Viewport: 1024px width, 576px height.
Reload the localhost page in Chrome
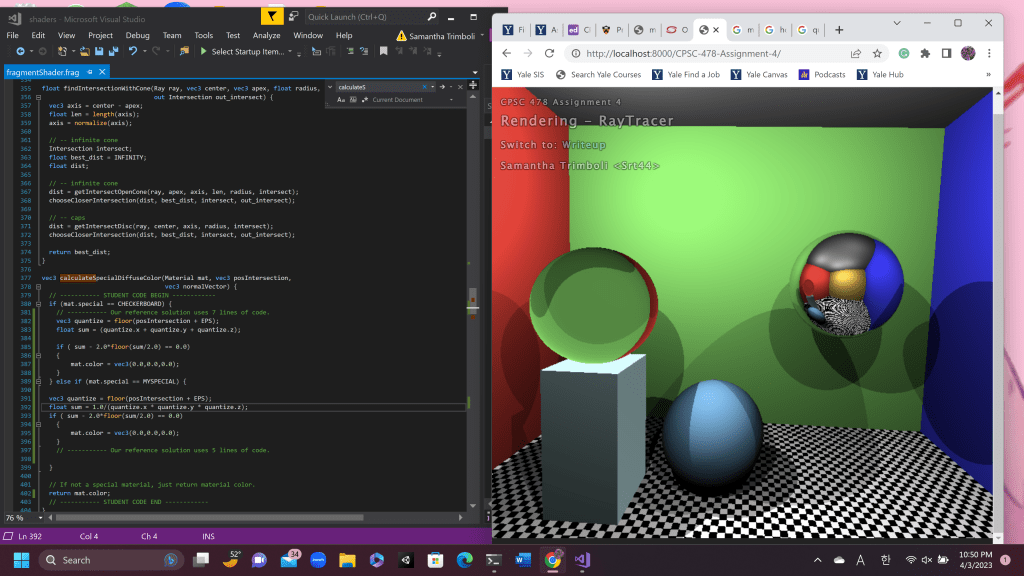pos(549,53)
